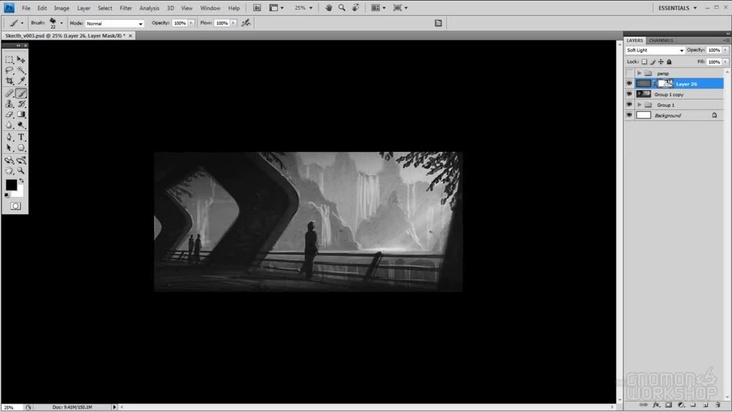Open layer Fill slider arrow
The height and width of the screenshot is (412, 732).
coord(725,62)
